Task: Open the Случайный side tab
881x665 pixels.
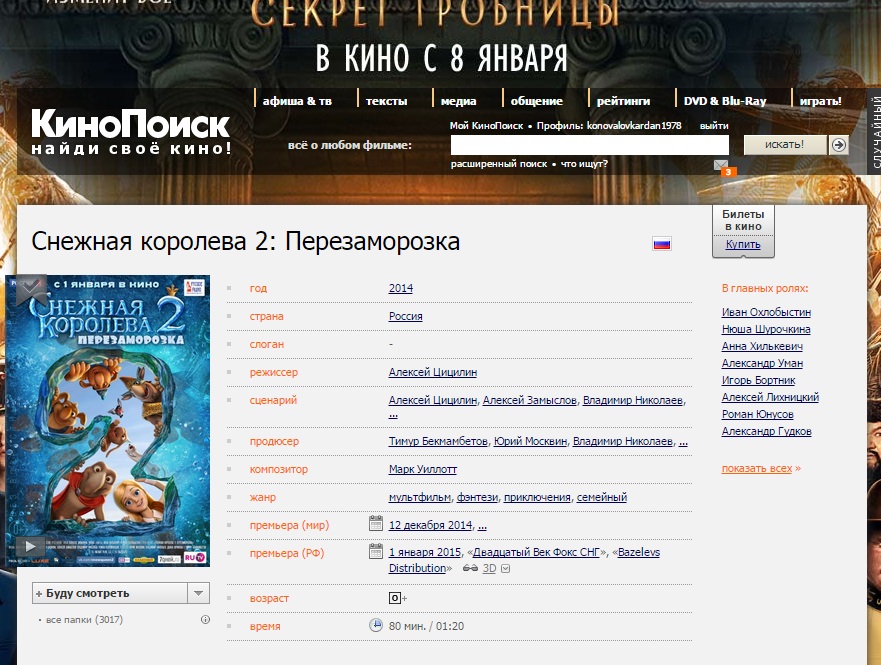Action: [874, 131]
